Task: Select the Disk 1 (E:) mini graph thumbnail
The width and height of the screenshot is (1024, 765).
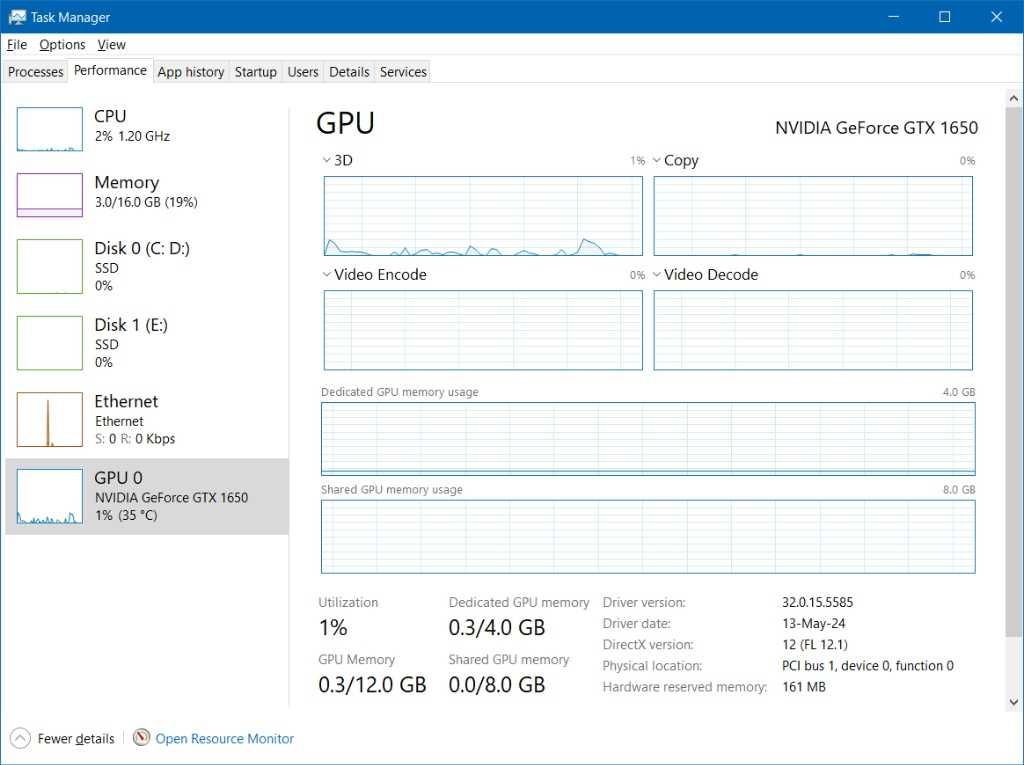Action: [50, 343]
